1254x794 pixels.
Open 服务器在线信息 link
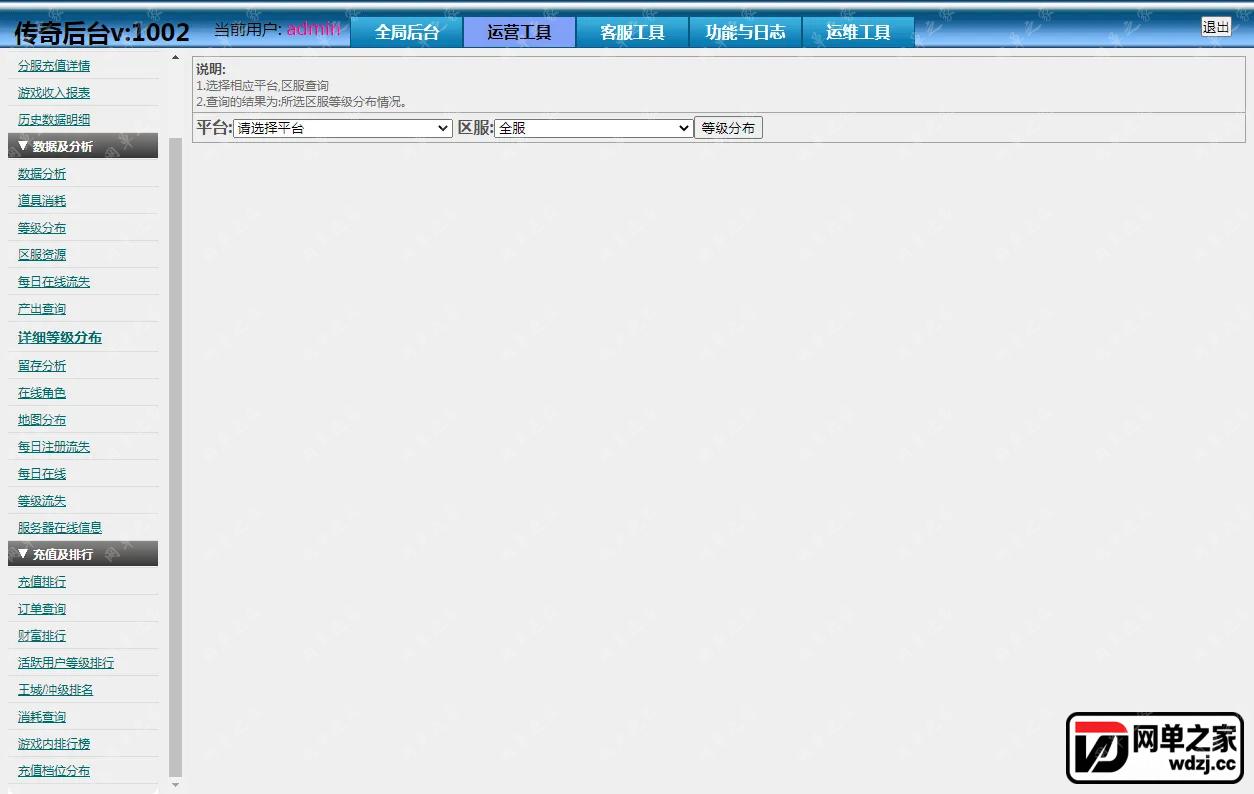click(60, 528)
